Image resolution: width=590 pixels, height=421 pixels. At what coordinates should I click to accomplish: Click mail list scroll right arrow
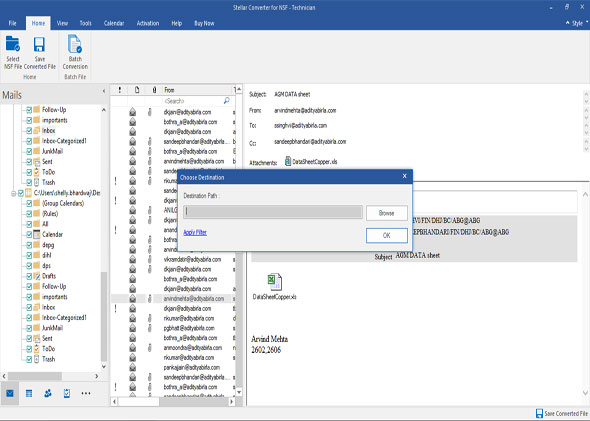(x=231, y=401)
